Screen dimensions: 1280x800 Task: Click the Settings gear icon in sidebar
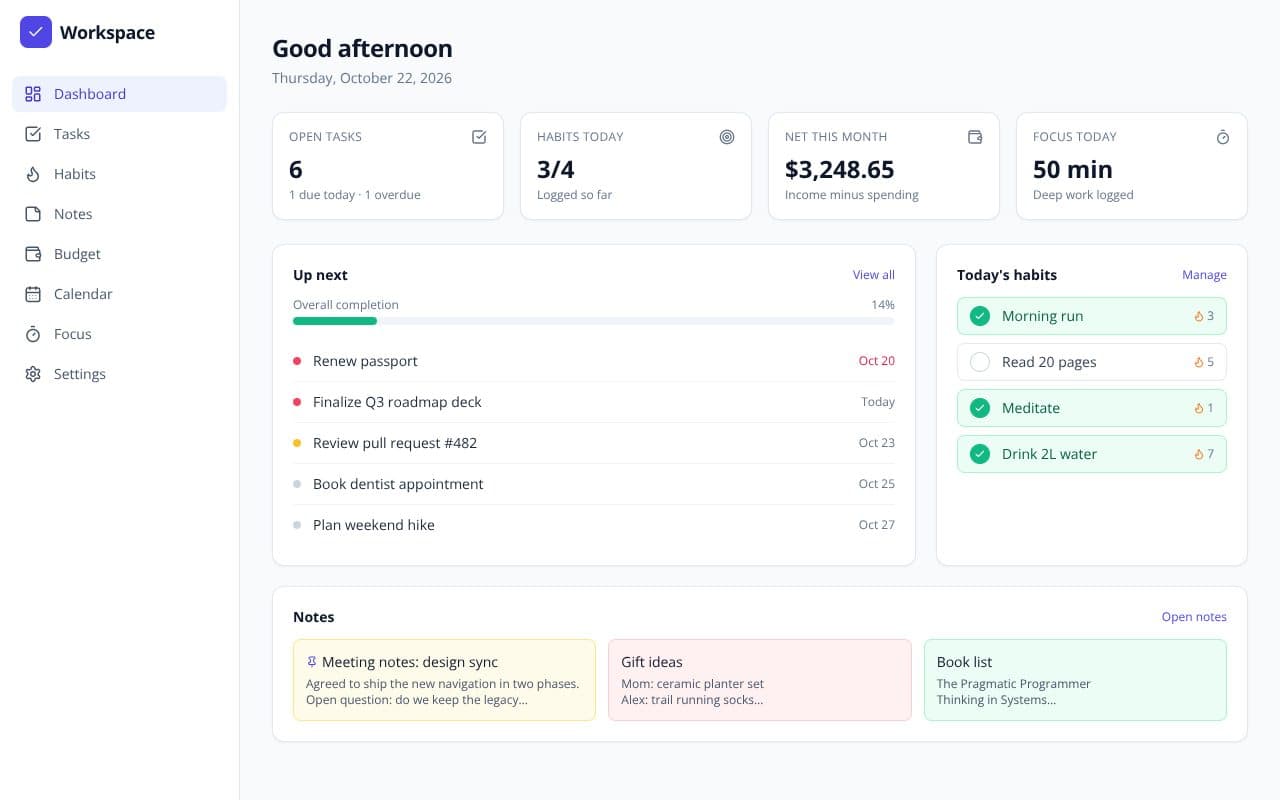(33, 374)
